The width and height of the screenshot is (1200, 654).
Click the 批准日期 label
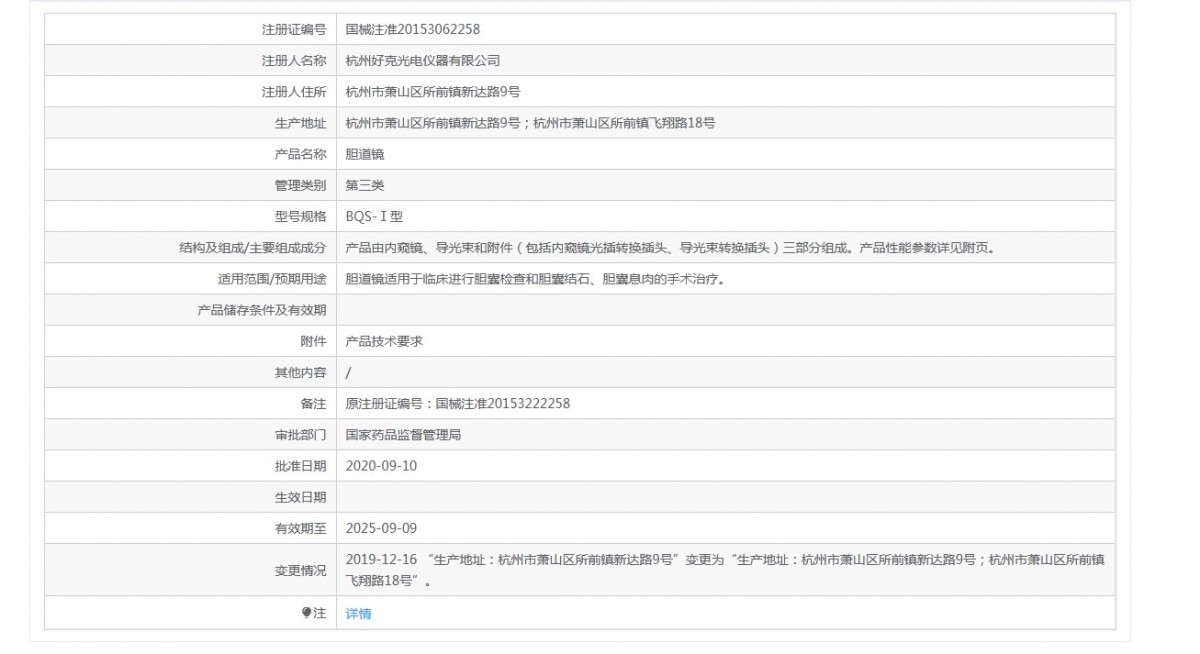click(x=301, y=465)
